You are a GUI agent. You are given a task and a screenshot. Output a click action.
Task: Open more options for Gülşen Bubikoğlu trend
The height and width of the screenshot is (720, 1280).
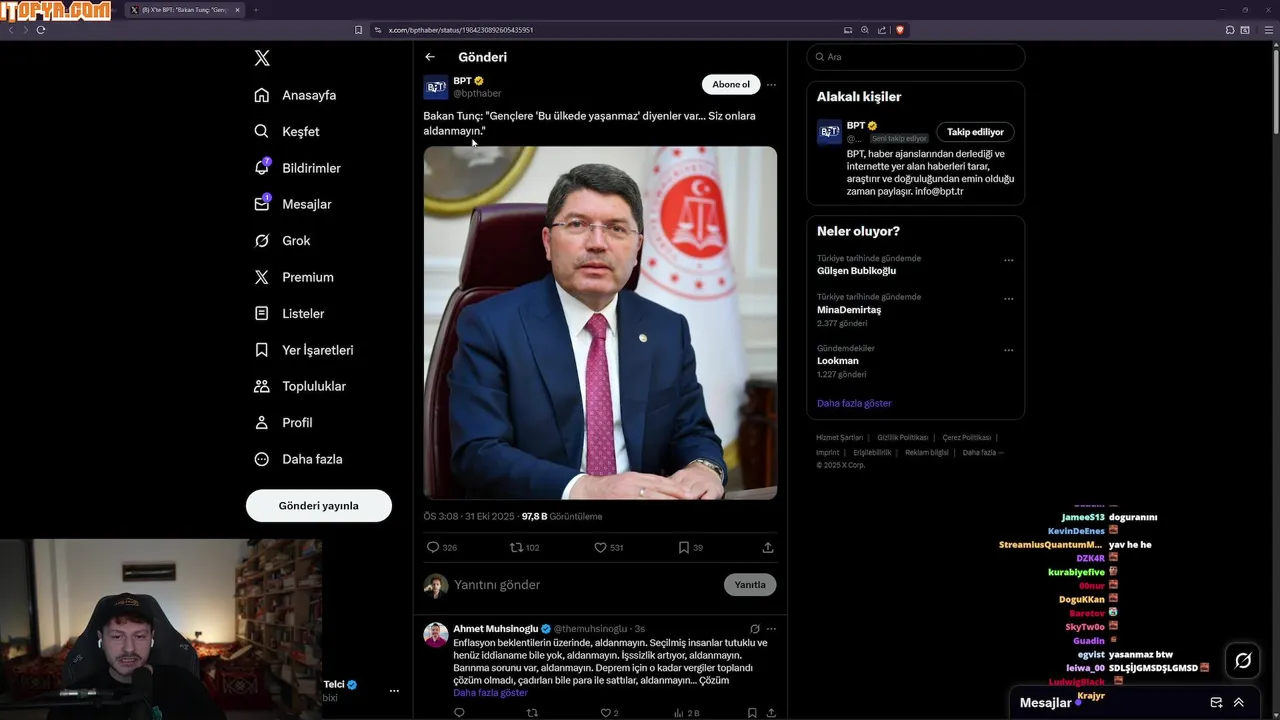[x=1009, y=260]
